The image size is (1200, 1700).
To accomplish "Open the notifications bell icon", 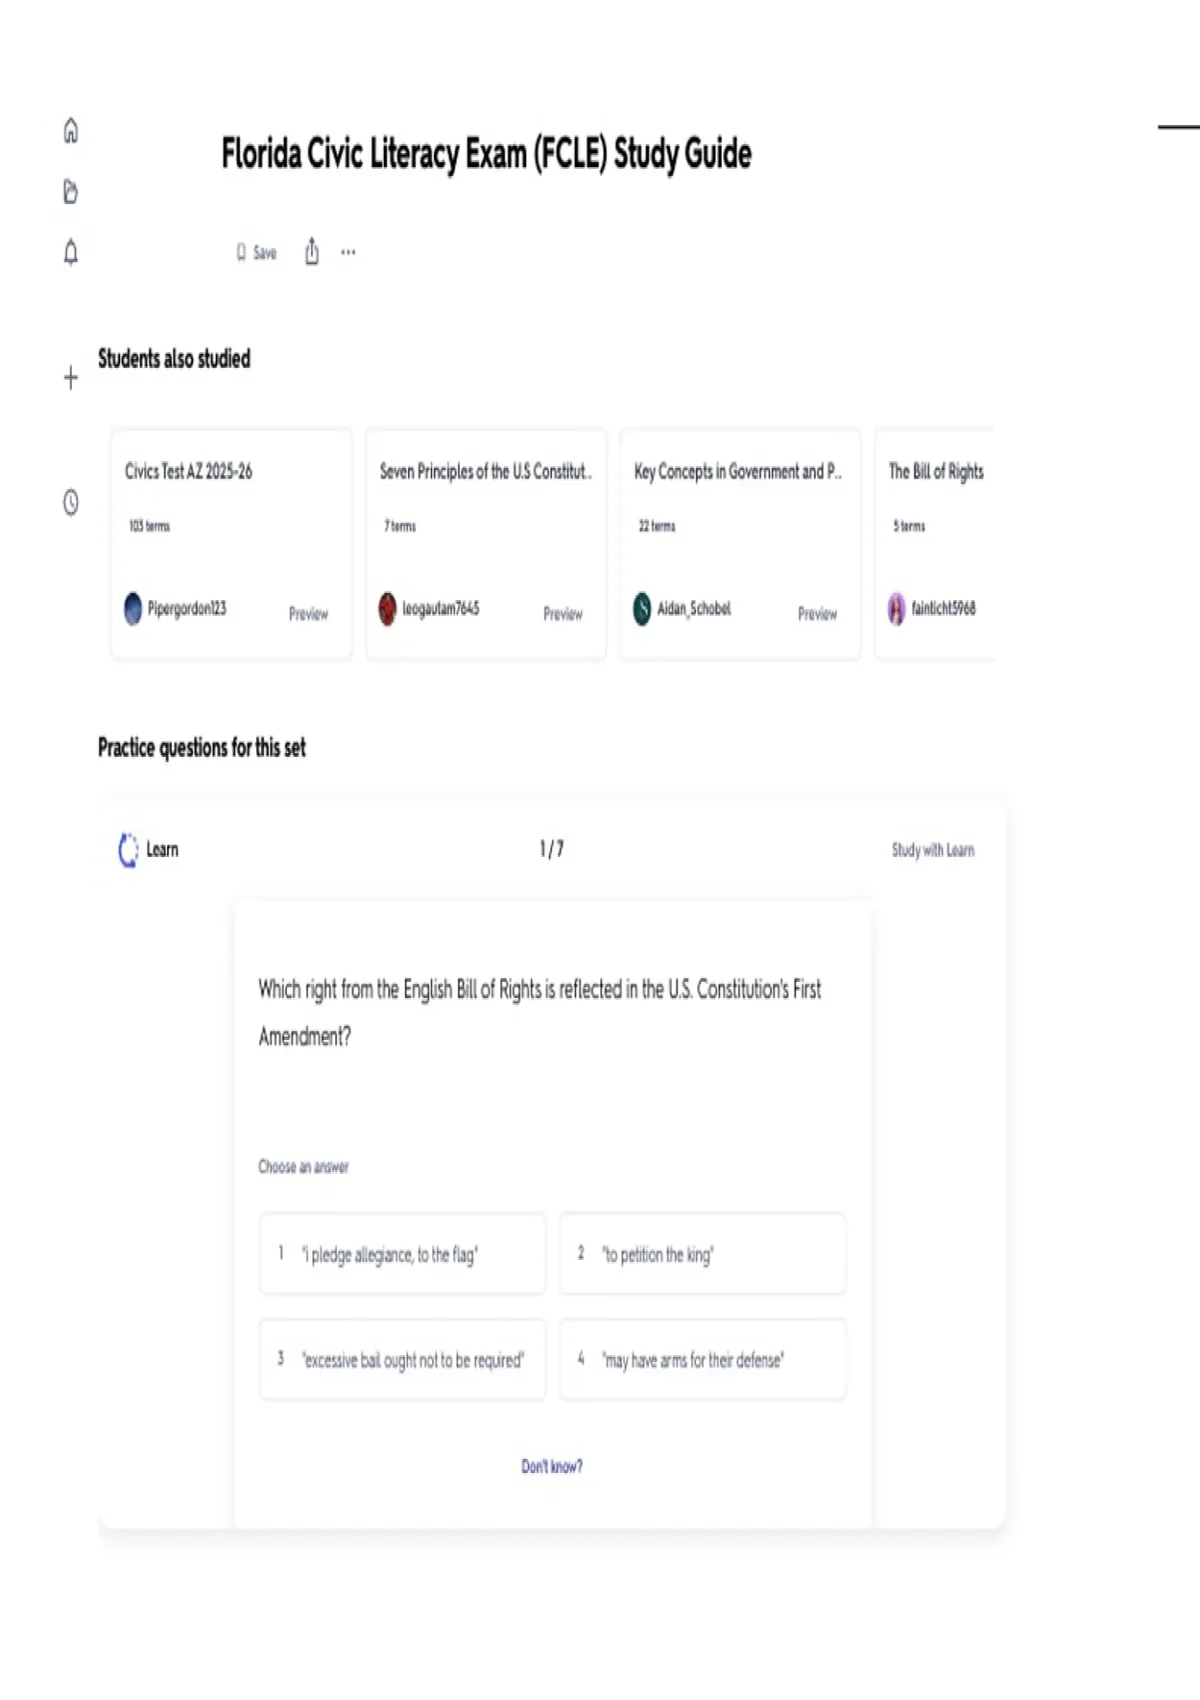I will coord(71,252).
